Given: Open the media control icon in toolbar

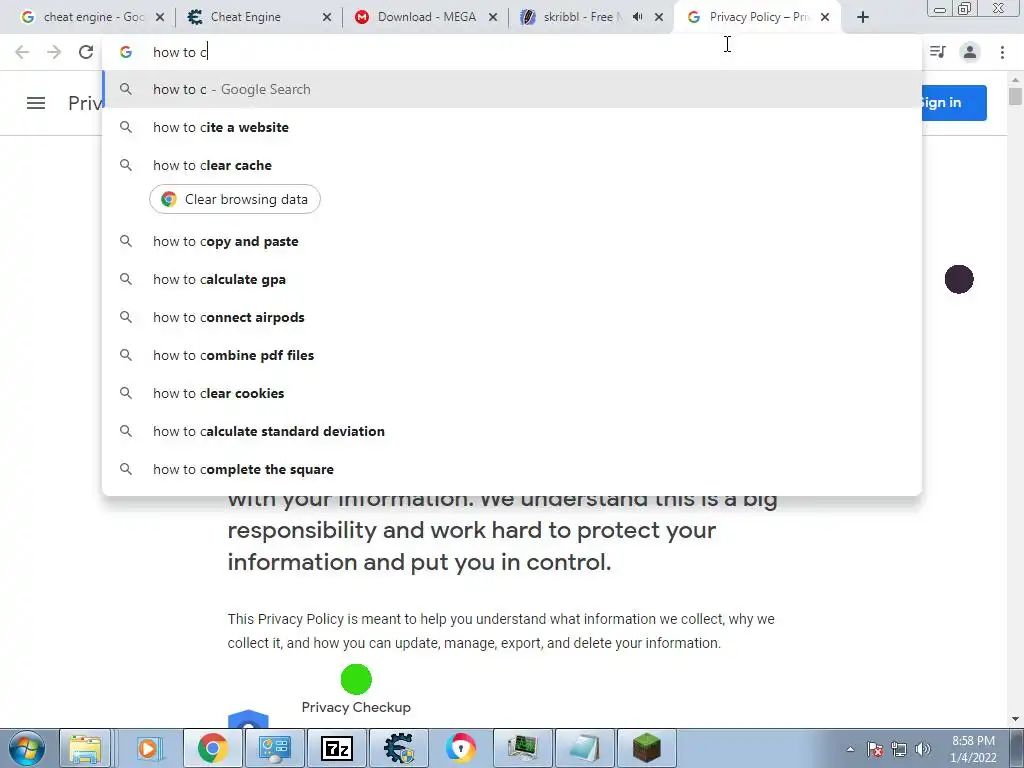Looking at the screenshot, I should (938, 52).
